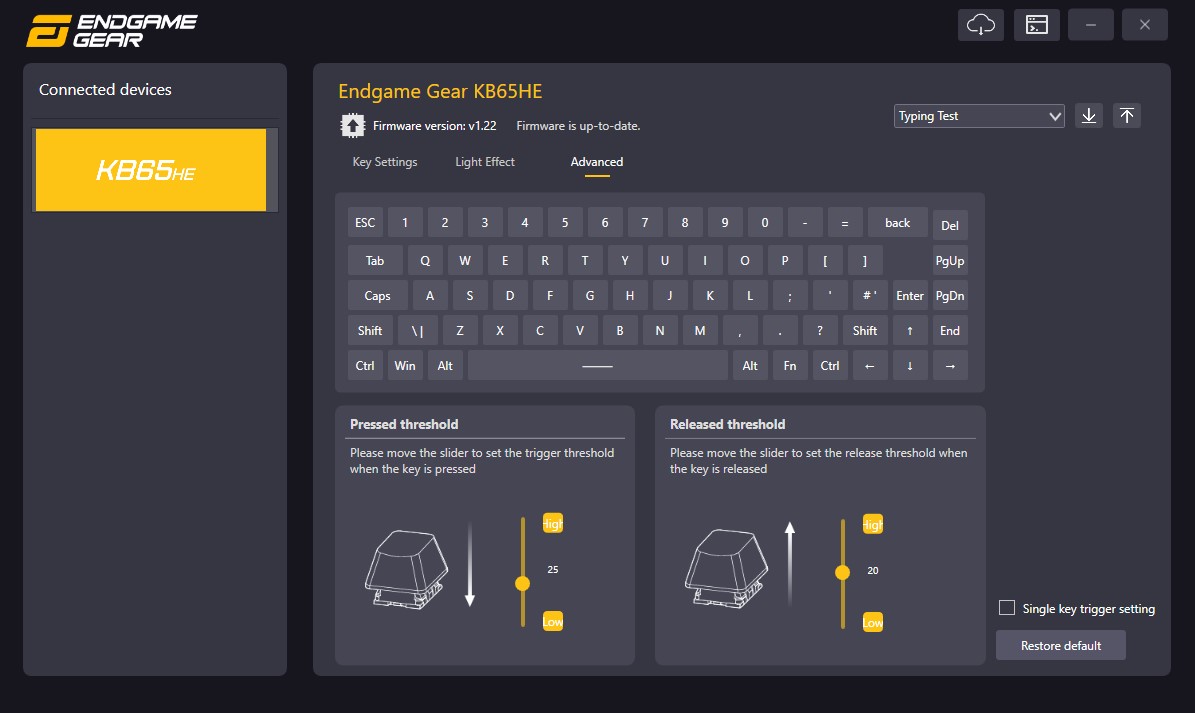1195x713 pixels.
Task: Click Low label on Pressed threshold slider
Action: 553,622
